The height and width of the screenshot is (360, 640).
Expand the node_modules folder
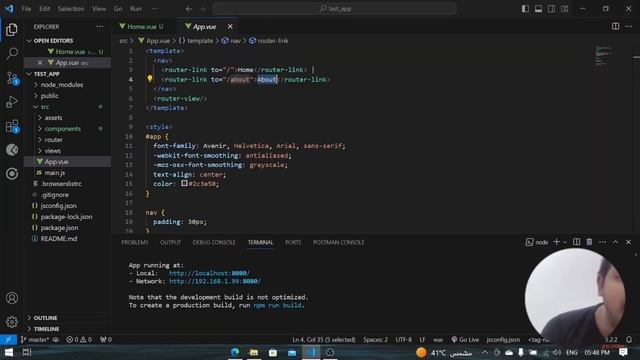[62, 85]
